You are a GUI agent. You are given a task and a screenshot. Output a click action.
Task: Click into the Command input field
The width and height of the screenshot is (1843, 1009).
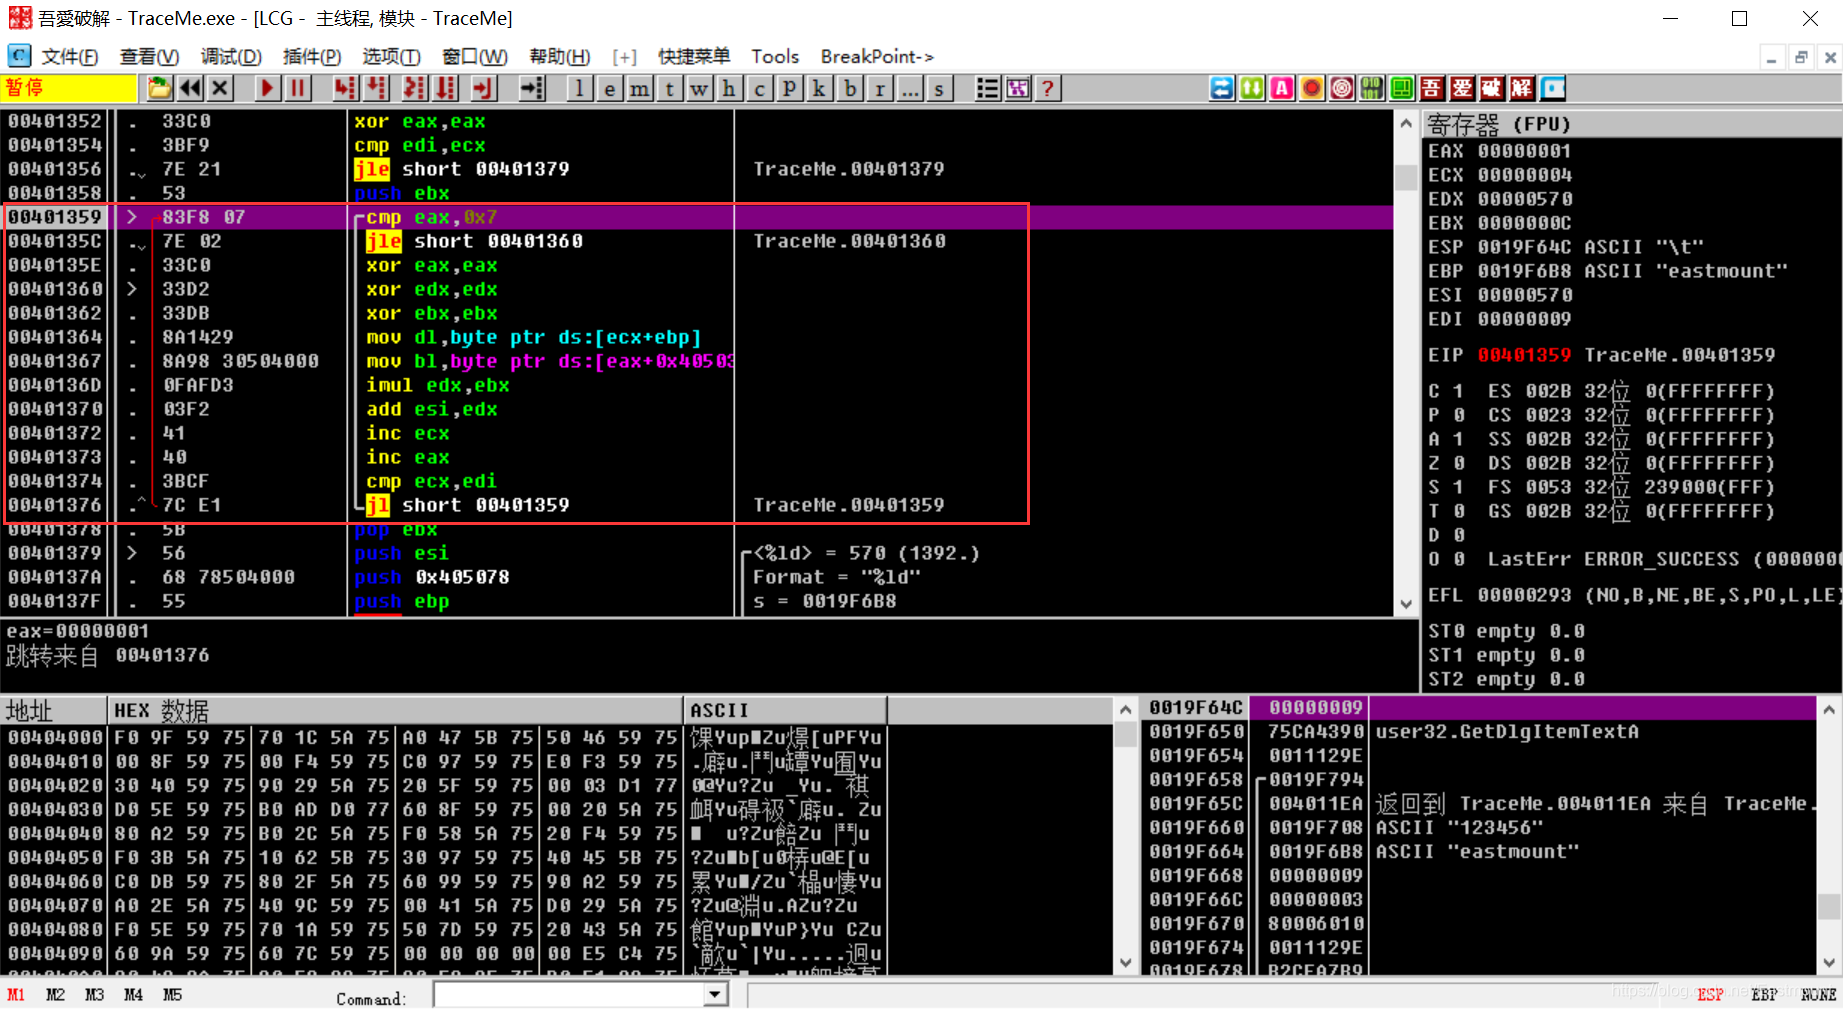(570, 995)
